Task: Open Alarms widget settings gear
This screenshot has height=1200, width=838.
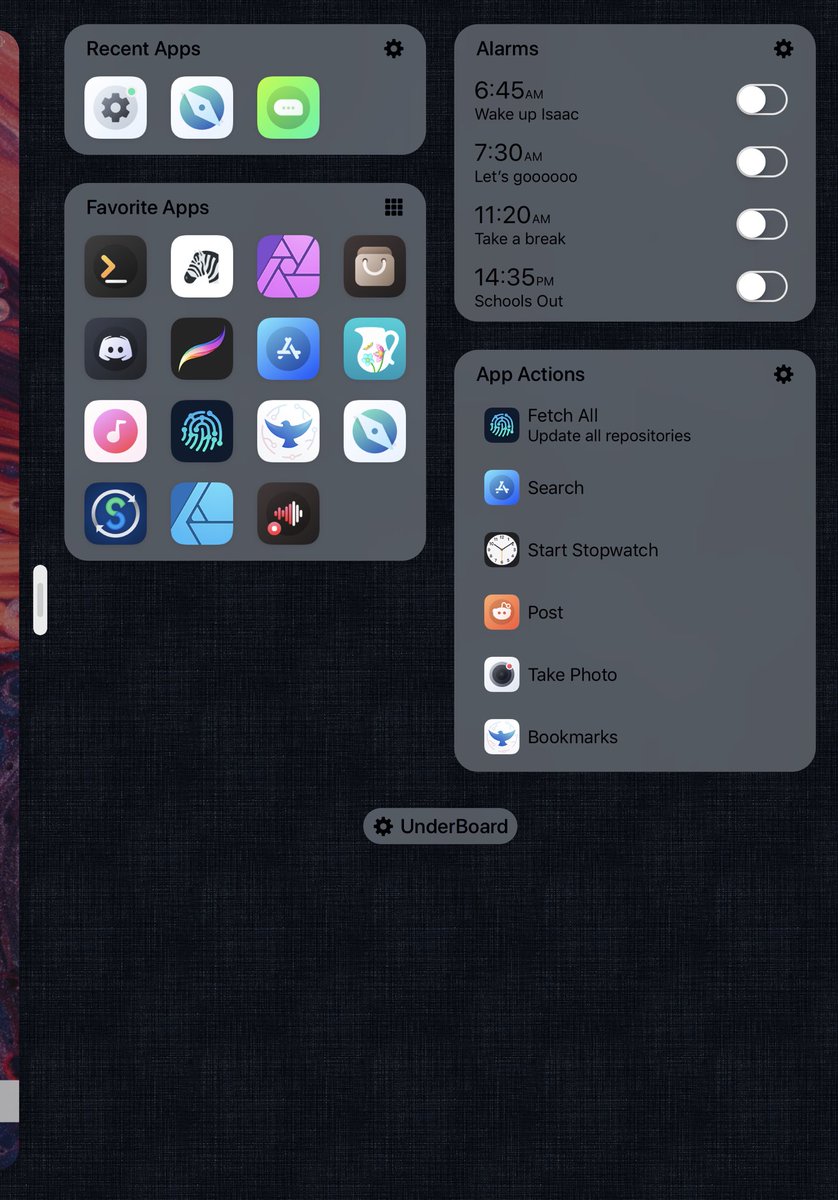Action: [x=784, y=48]
